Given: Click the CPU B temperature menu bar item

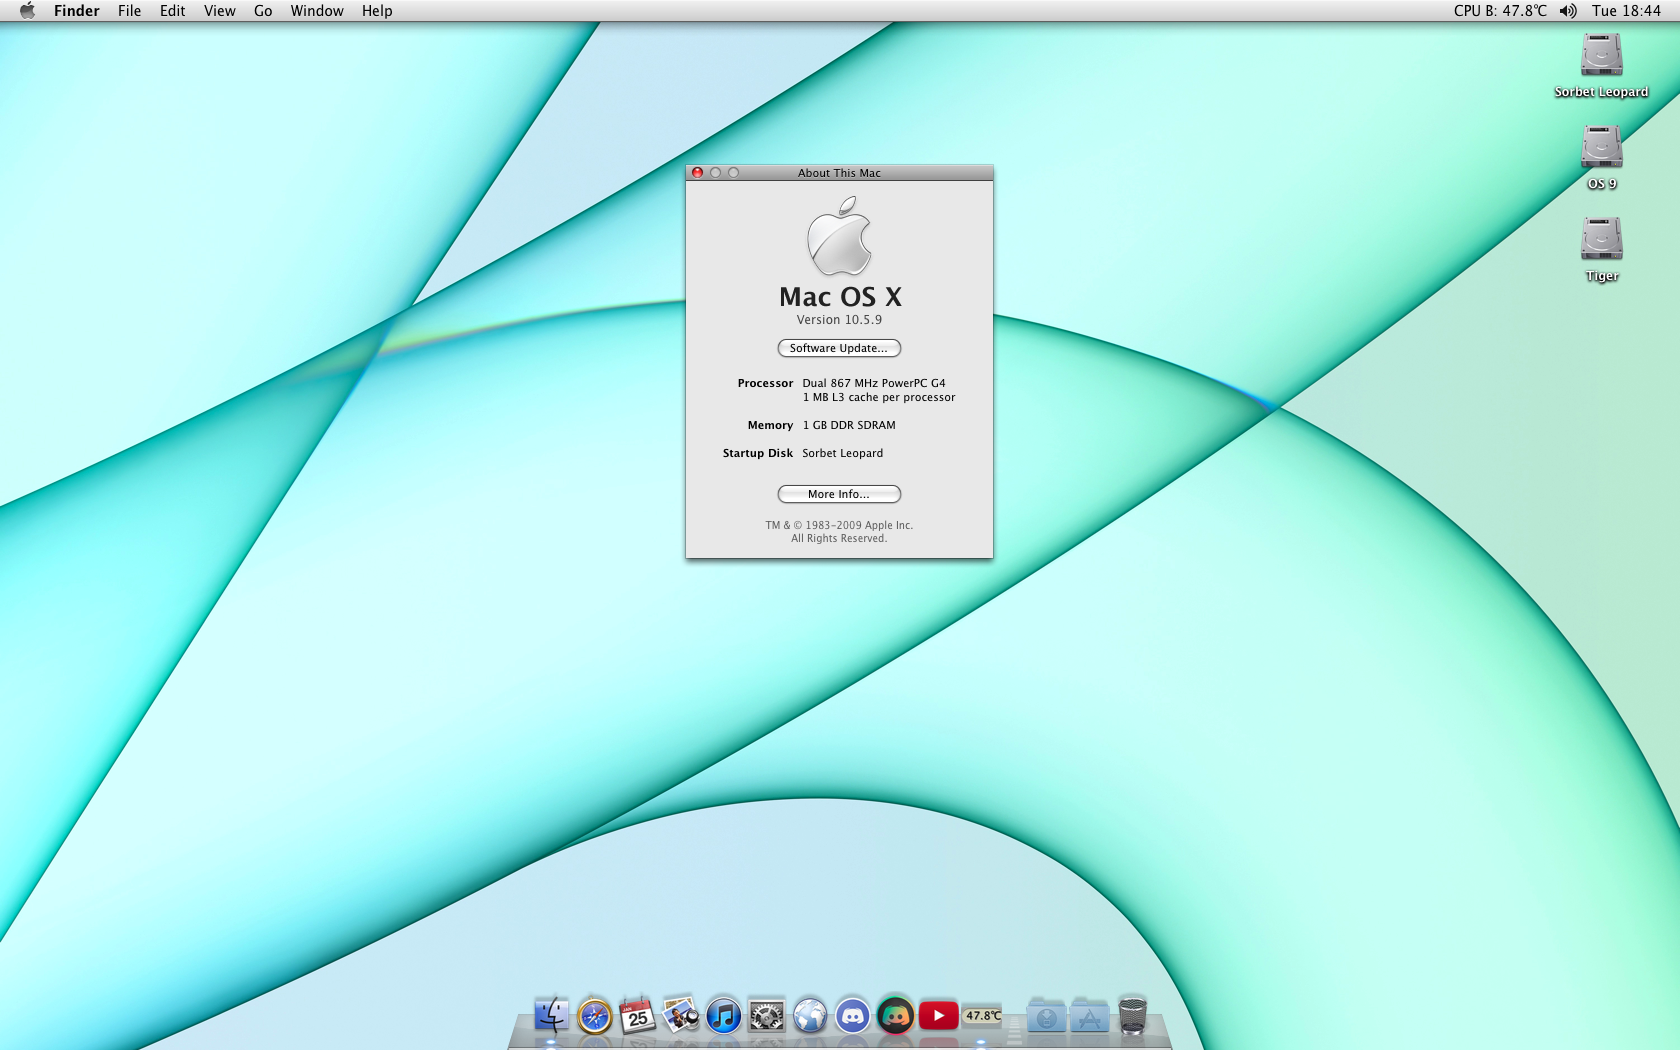Looking at the screenshot, I should tap(1500, 11).
